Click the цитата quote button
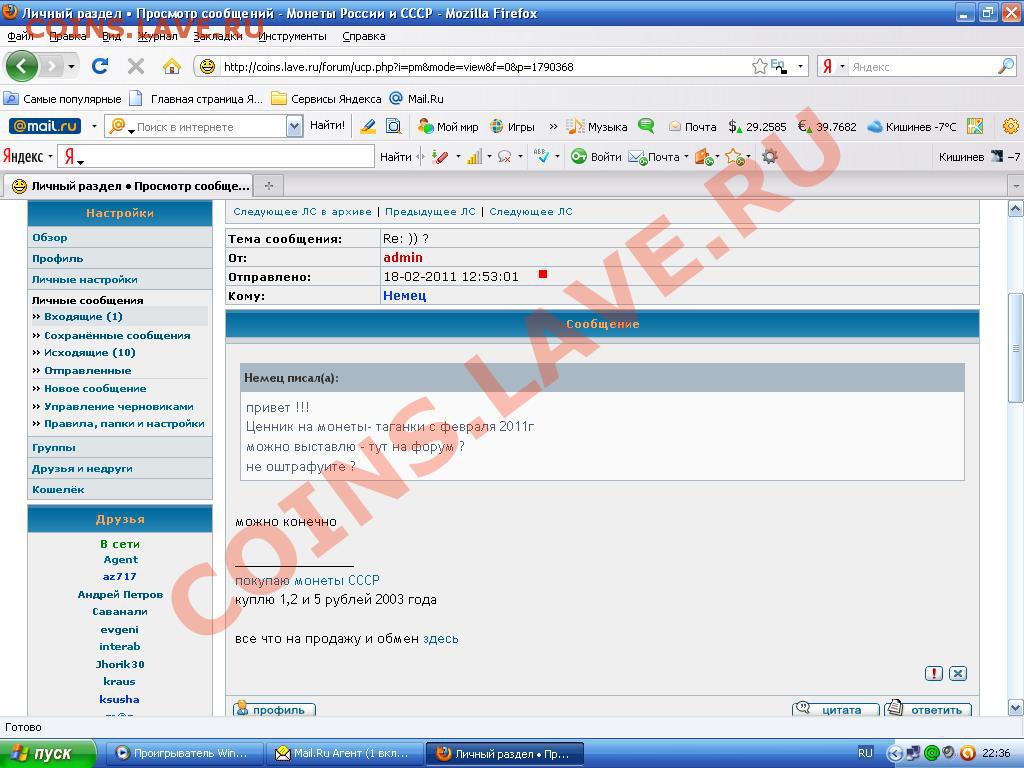The image size is (1024, 768). (x=835, y=709)
